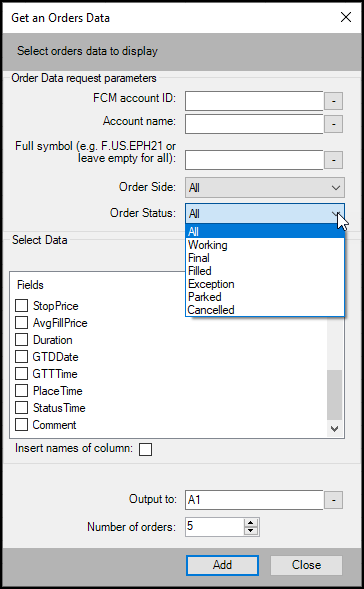Click the Close button
Screen dimensions: 364x589
(x=306, y=565)
